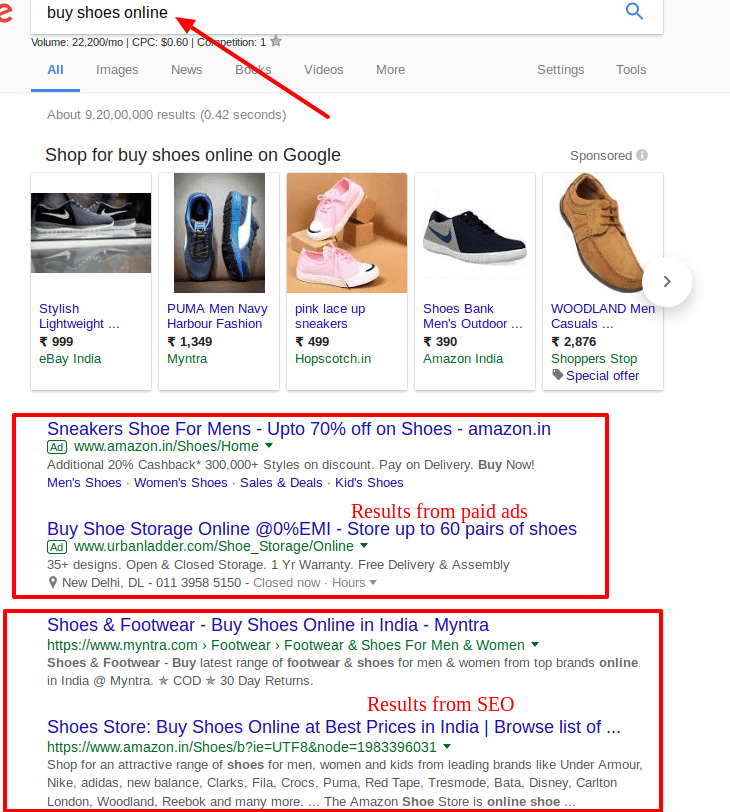Open the Shoes Store Amazon organic result
Viewport: 730px width, 812px height.
pos(333,727)
